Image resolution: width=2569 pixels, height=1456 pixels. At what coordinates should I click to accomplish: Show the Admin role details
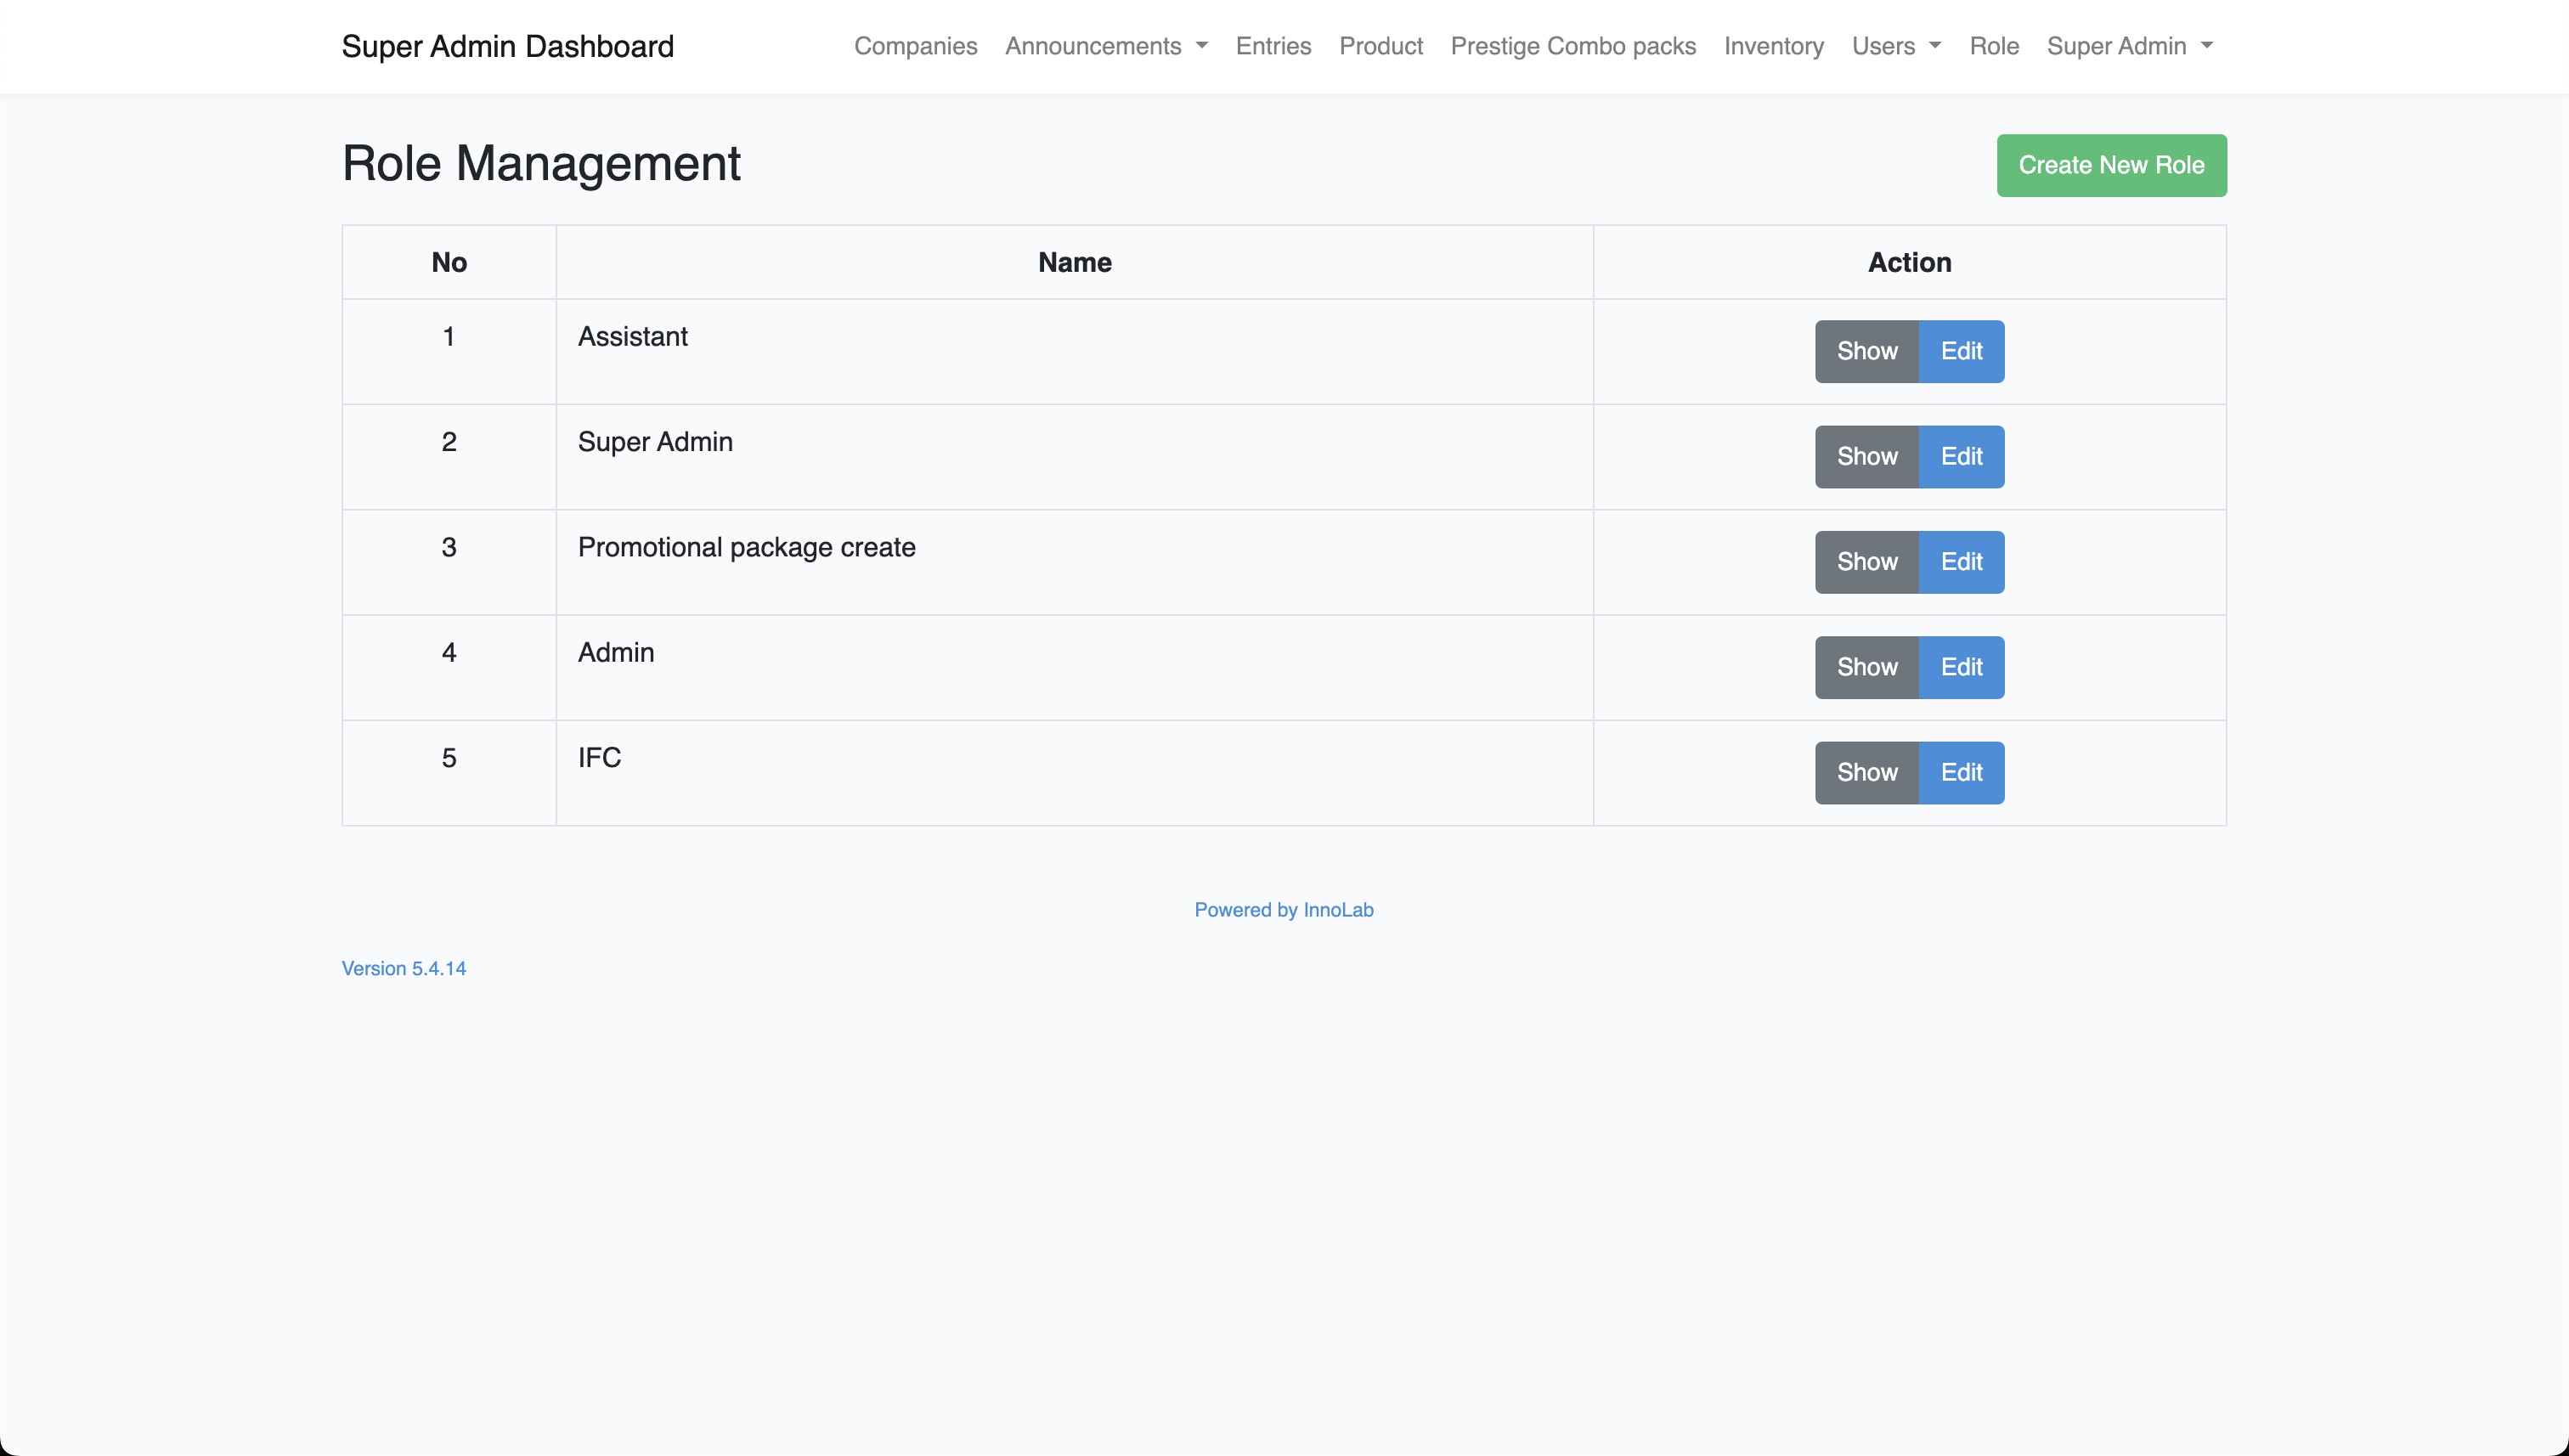tap(1866, 667)
